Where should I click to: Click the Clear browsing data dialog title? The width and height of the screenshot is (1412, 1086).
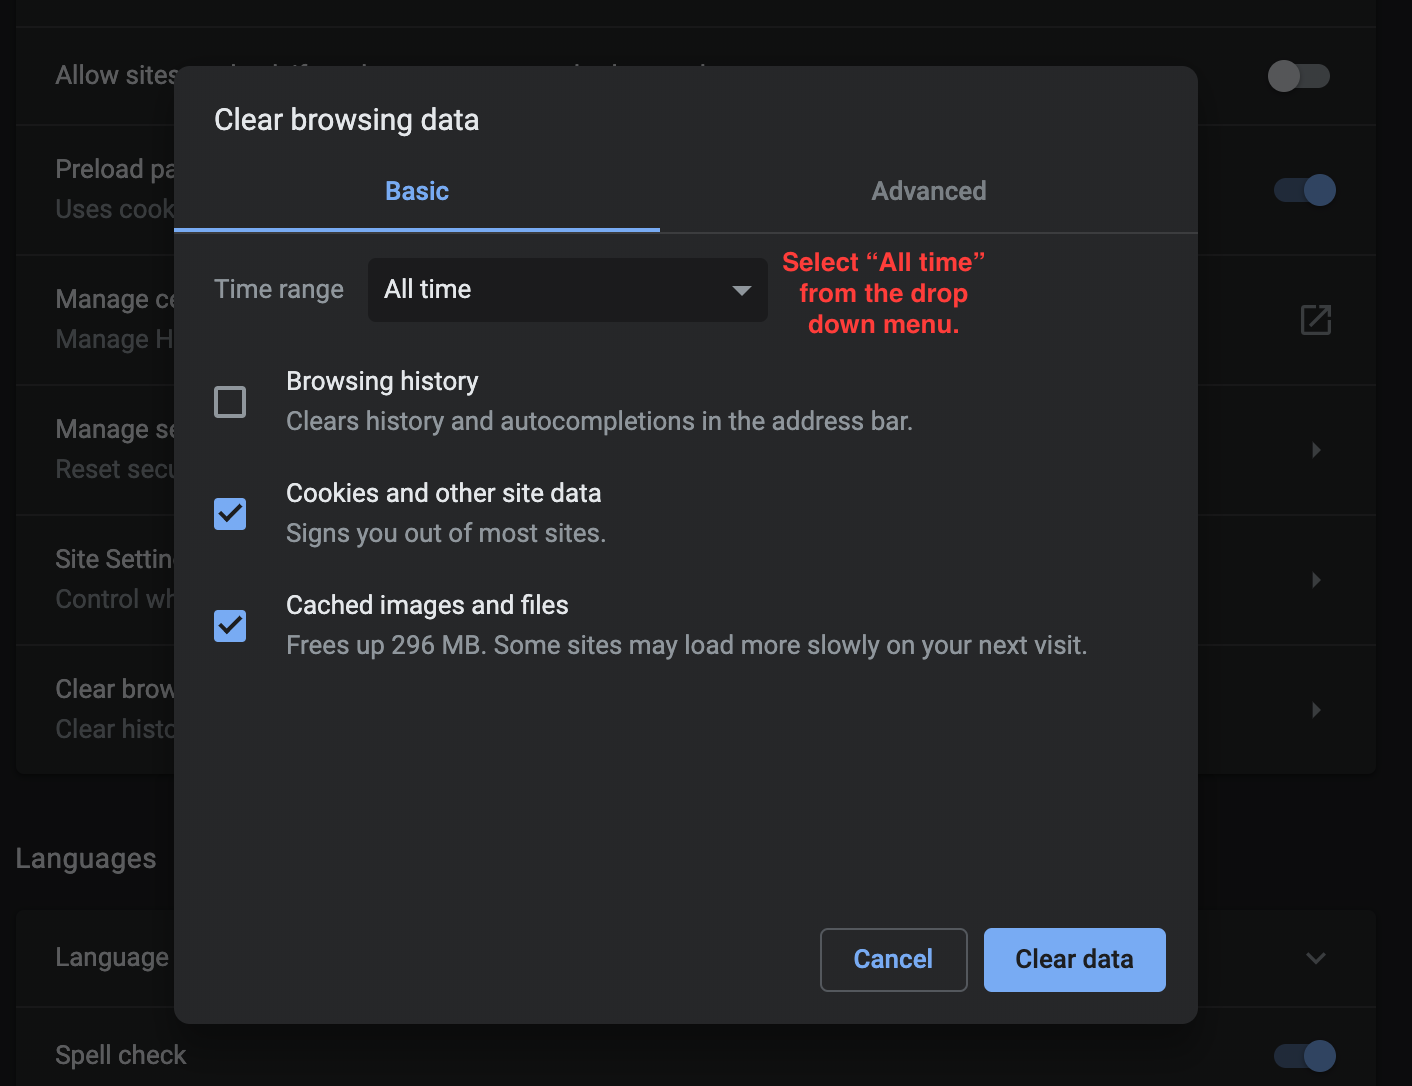346,120
